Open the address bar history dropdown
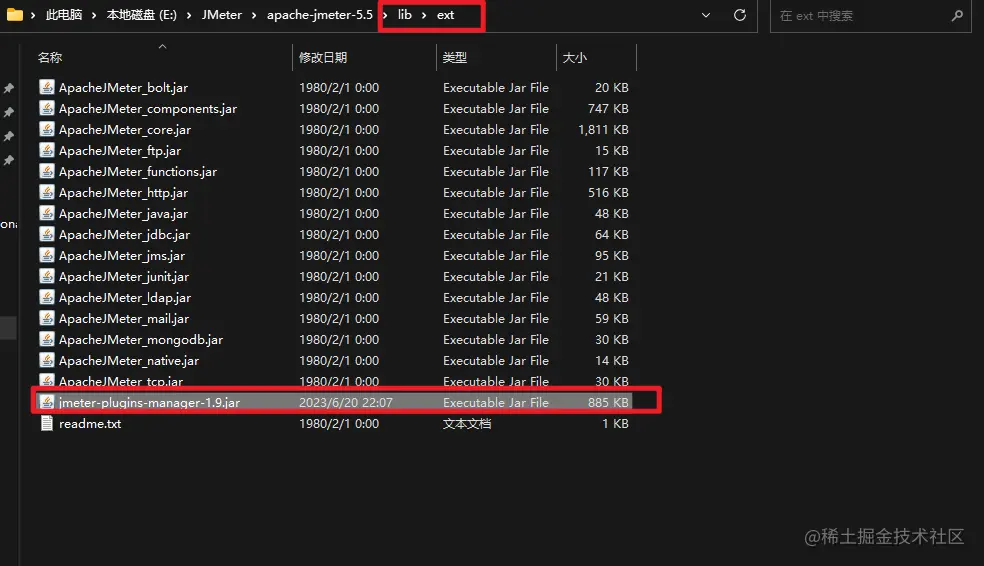 click(706, 15)
